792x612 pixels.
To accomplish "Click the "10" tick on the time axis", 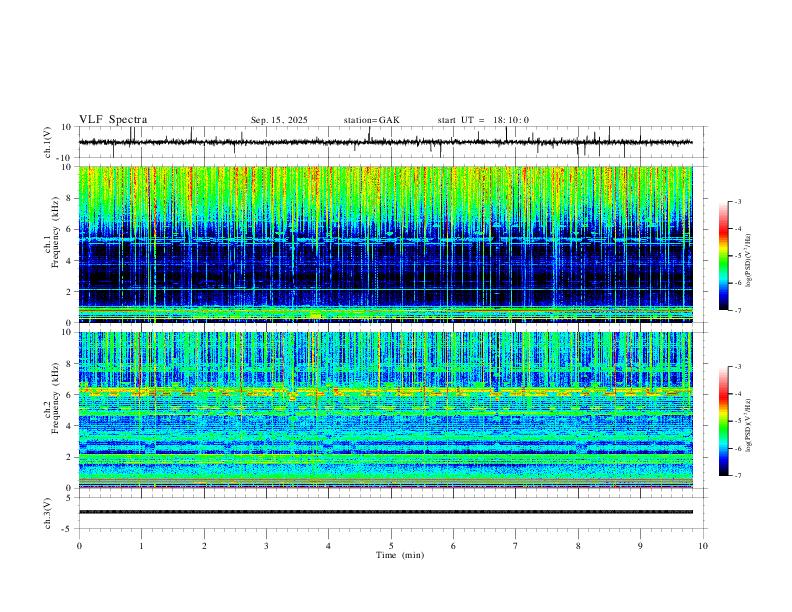I will click(703, 546).
